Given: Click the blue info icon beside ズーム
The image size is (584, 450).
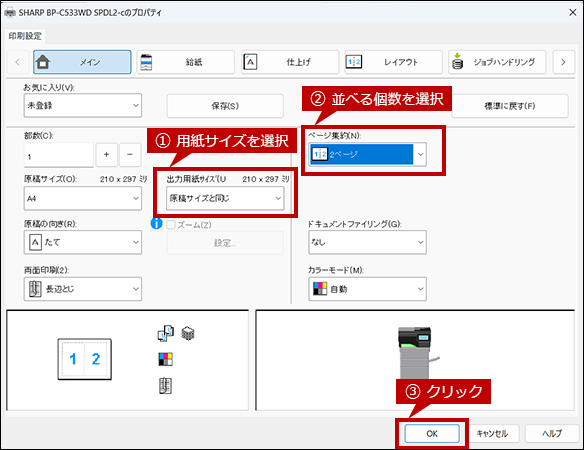Looking at the screenshot, I should pyautogui.click(x=156, y=224).
